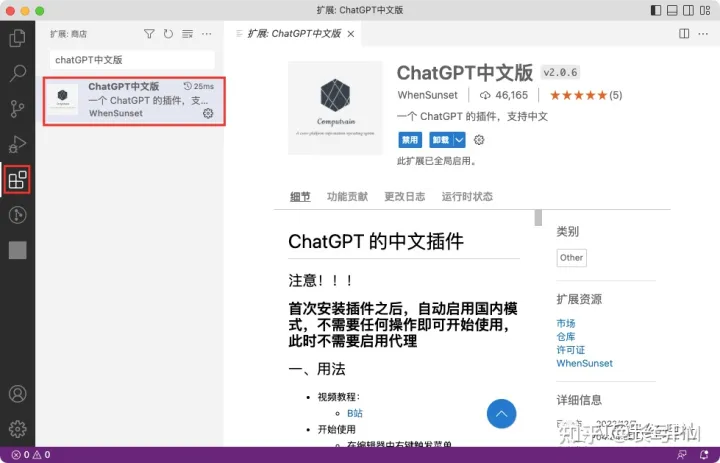Click the Other category tag
Viewport: 720px width, 463px height.
click(572, 258)
